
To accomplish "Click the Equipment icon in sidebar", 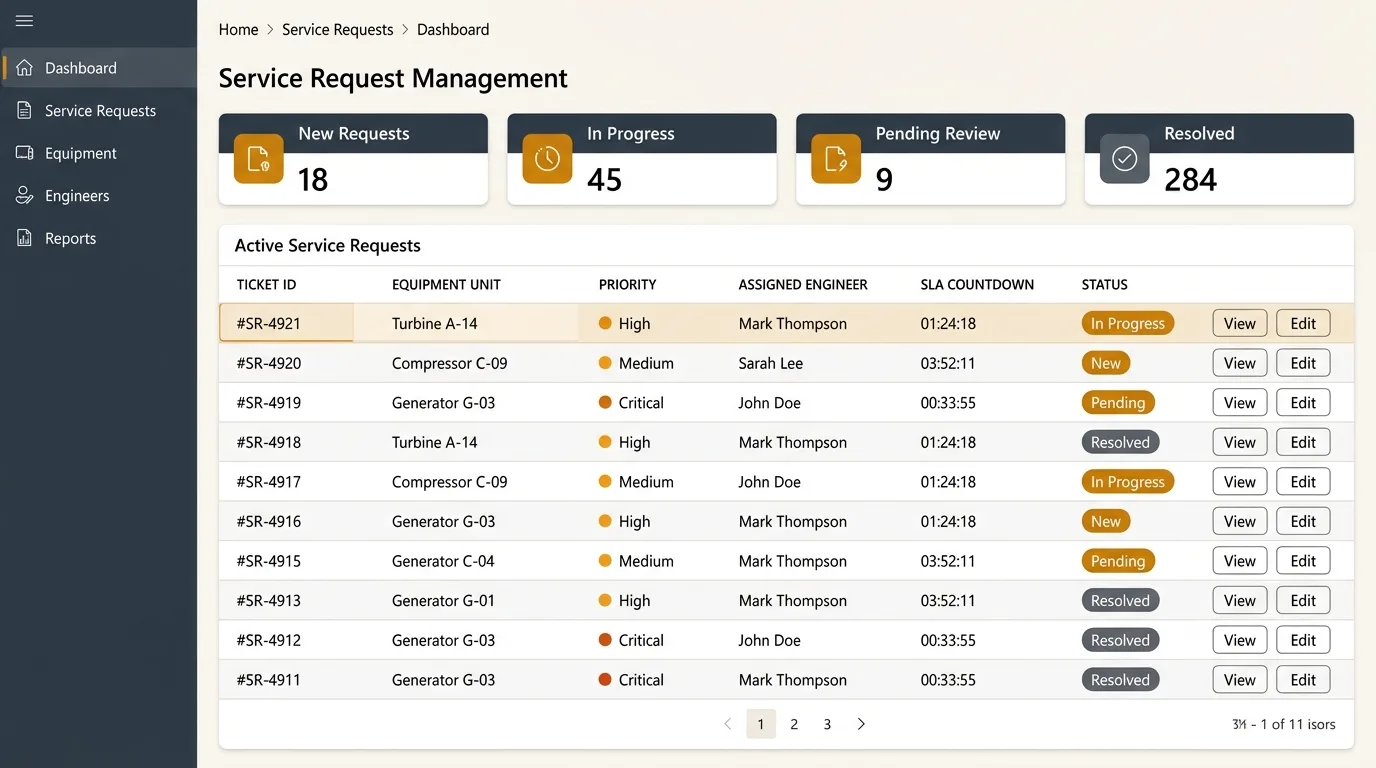I will coord(25,153).
